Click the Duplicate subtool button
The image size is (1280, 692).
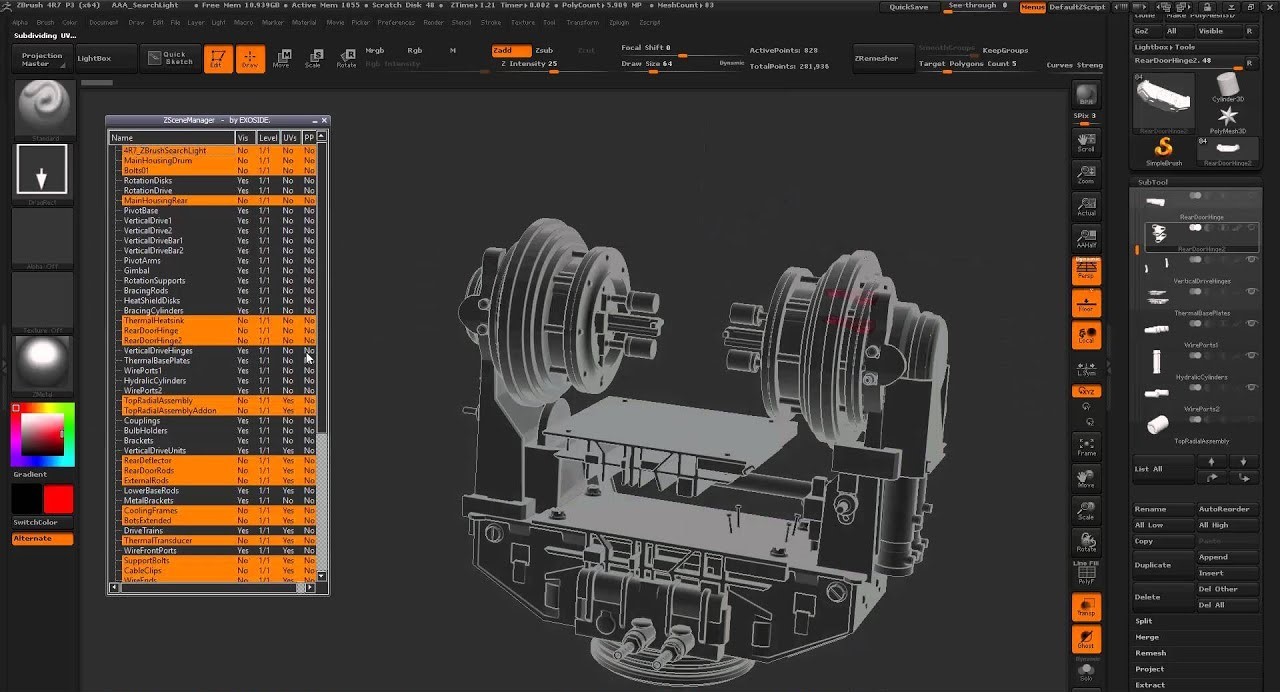coord(1153,565)
